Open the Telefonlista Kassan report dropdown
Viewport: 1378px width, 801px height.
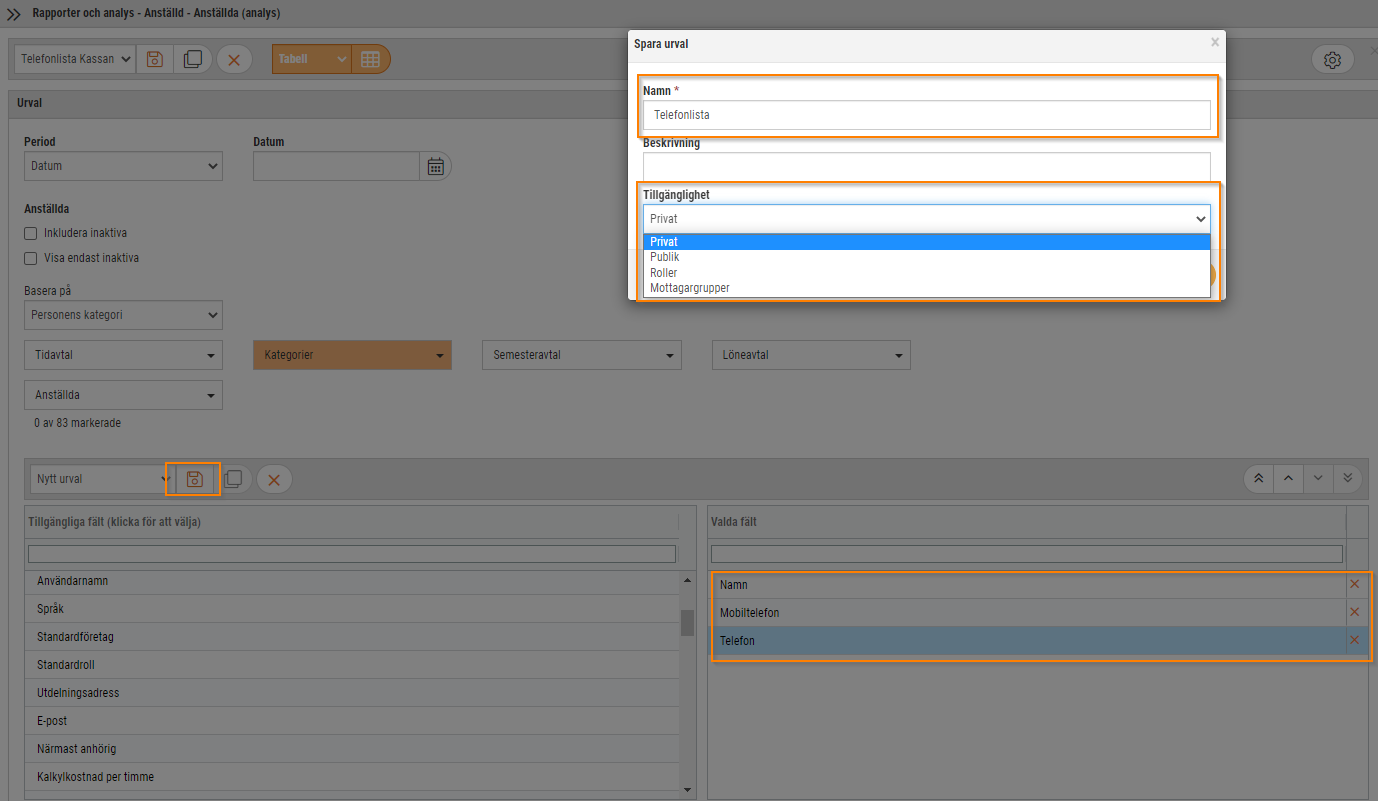[x=75, y=59]
